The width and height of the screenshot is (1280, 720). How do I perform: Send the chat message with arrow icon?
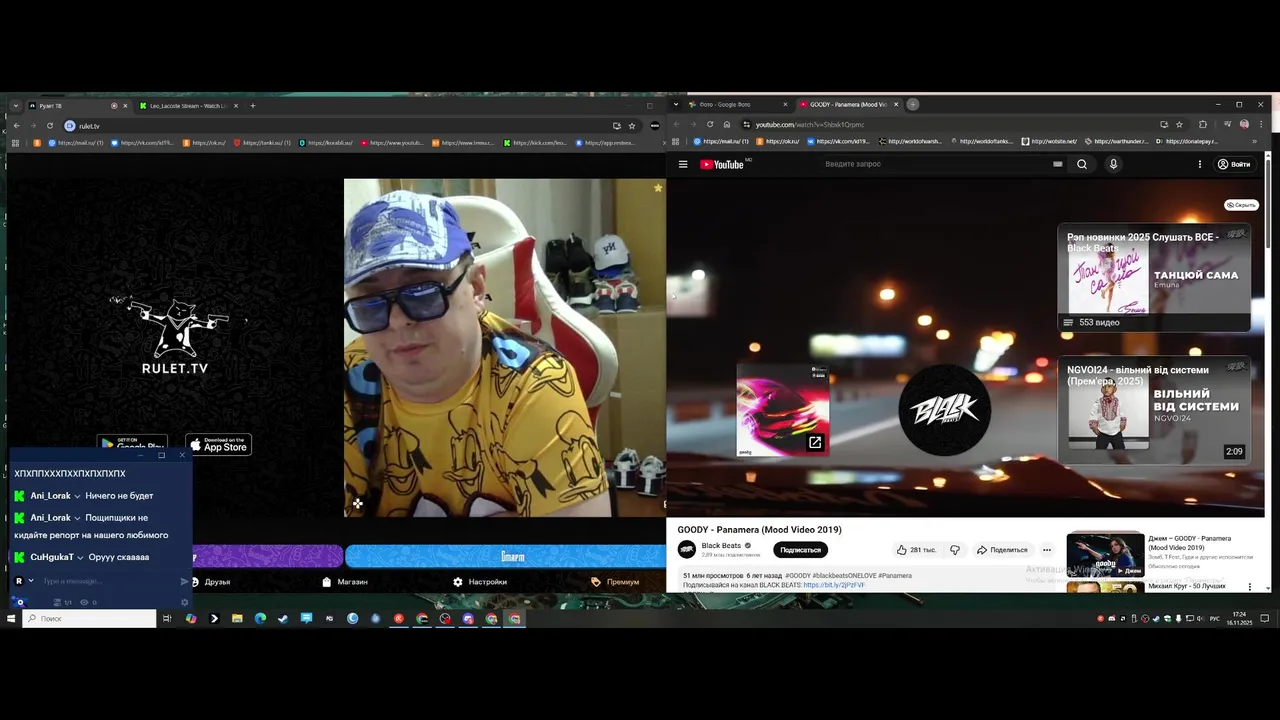(x=184, y=581)
